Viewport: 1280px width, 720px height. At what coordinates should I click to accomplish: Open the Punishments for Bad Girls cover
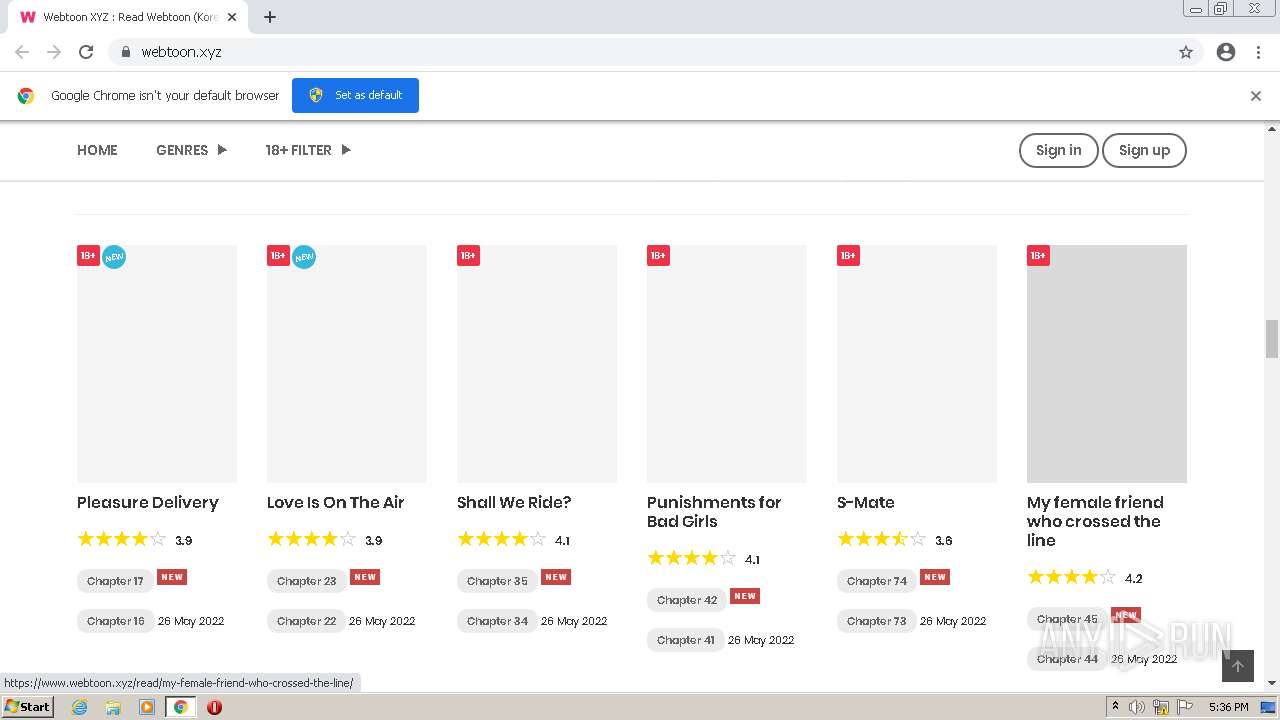coord(727,364)
